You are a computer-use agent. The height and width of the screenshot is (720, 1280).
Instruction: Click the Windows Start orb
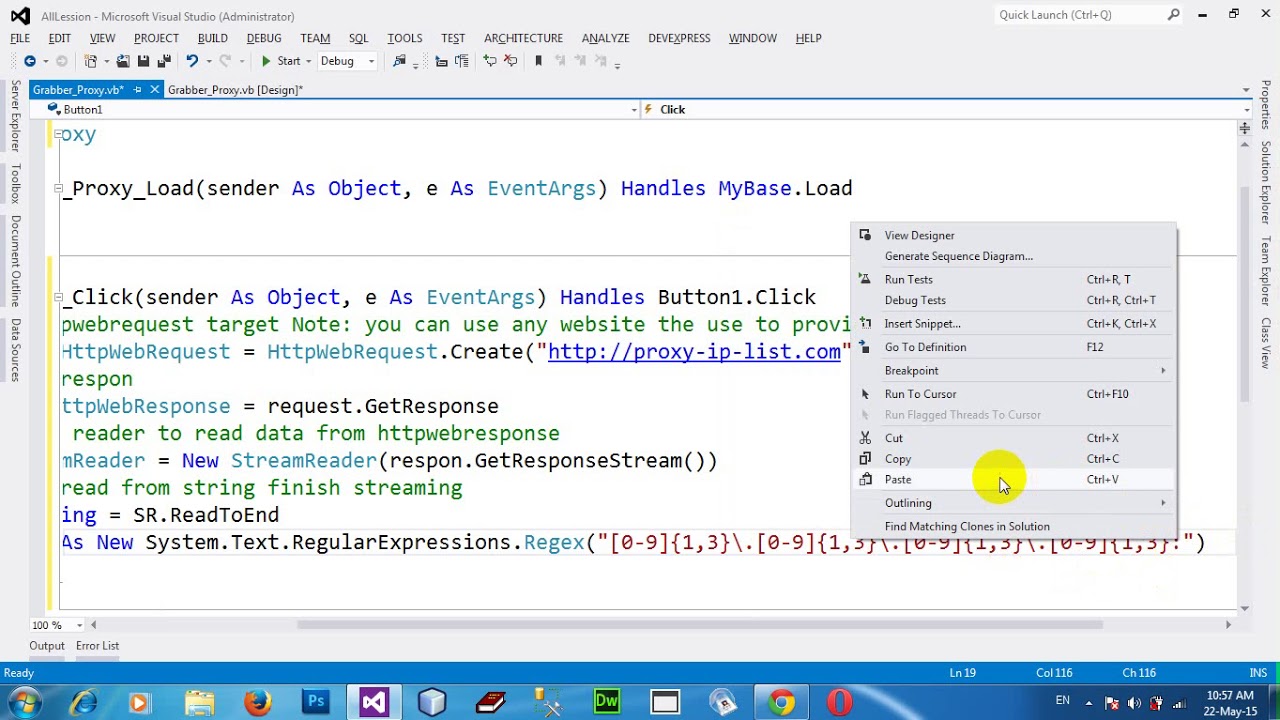click(x=25, y=702)
